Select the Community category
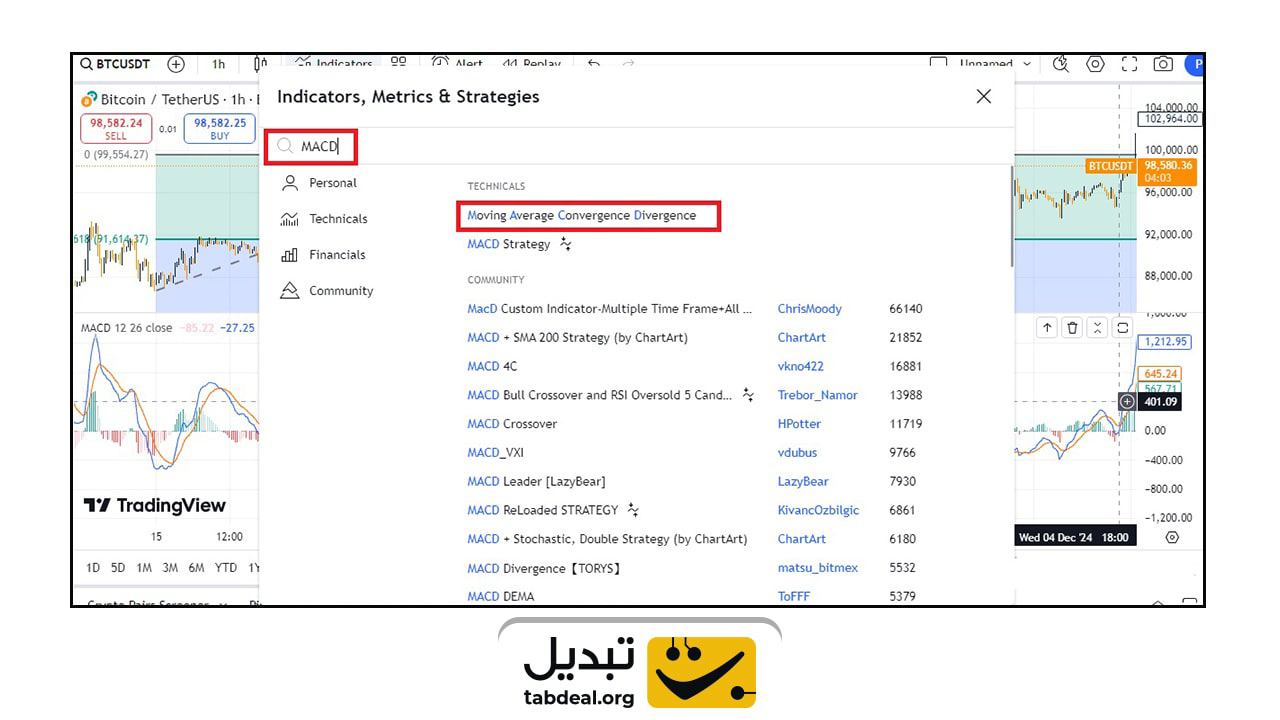The height and width of the screenshot is (720, 1280). (x=328, y=291)
